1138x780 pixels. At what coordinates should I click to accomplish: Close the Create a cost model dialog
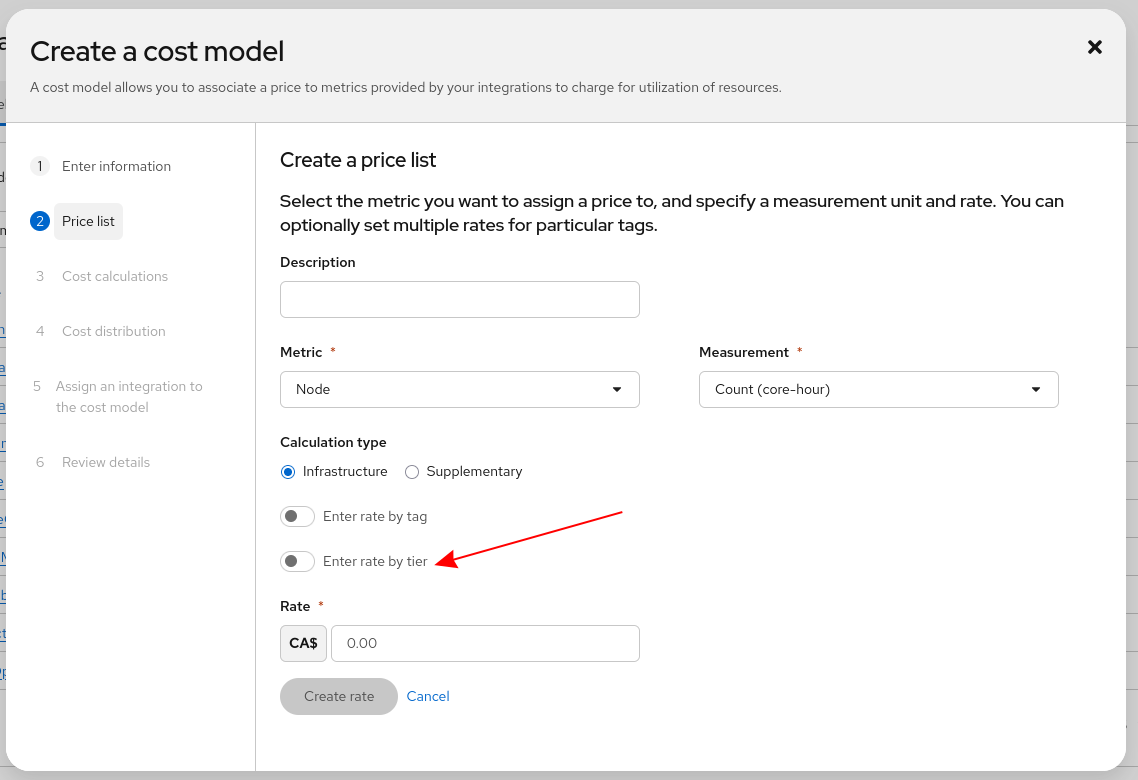click(1094, 47)
